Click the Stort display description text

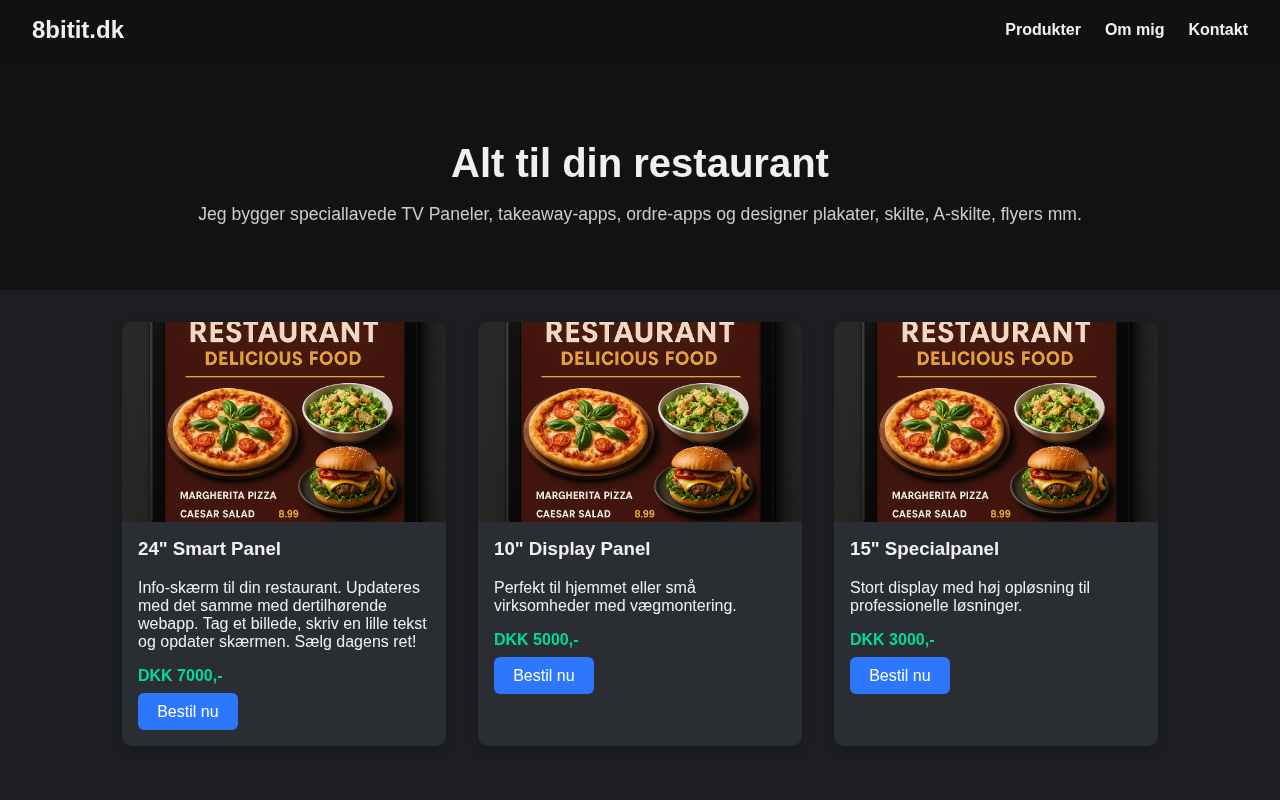pos(970,596)
